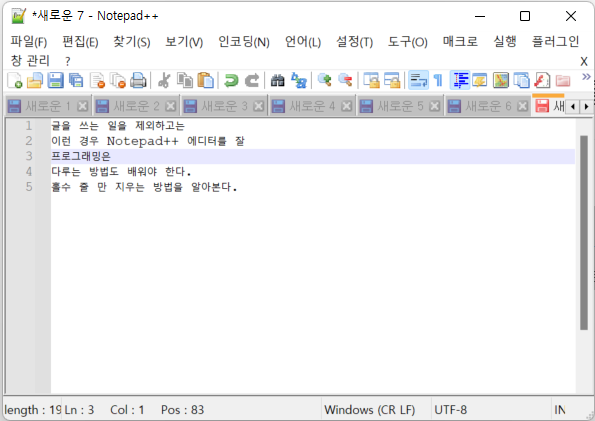Save the current document with Save icon

click(x=55, y=80)
